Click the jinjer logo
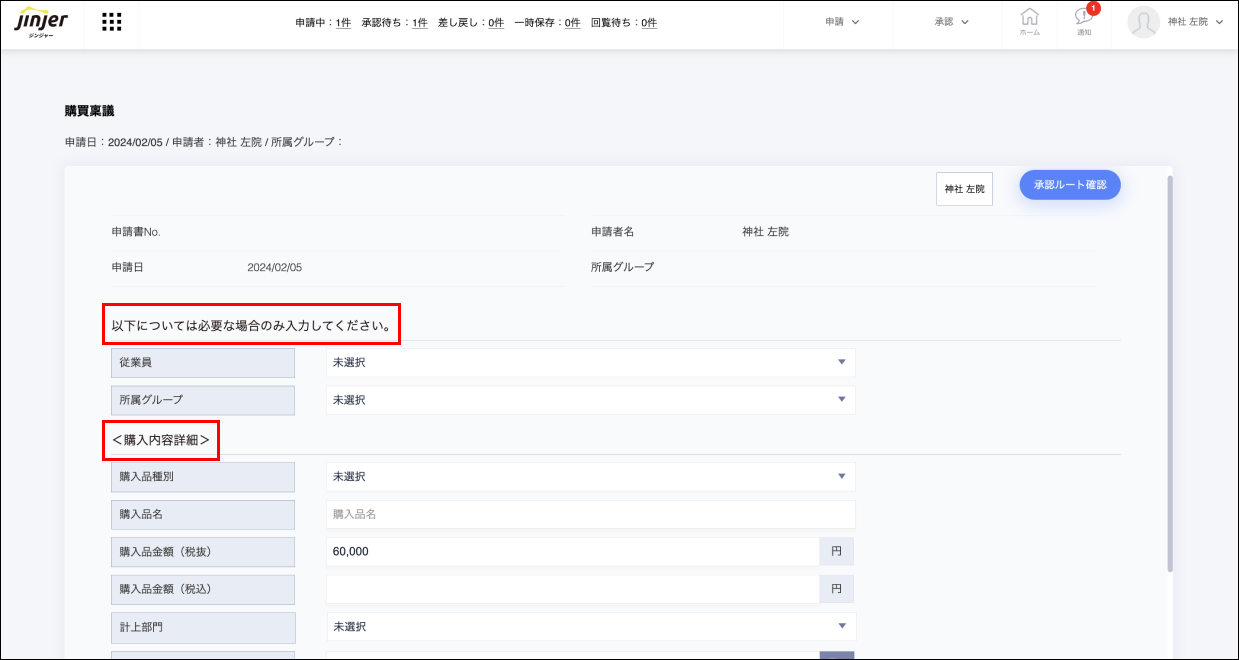 pyautogui.click(x=41, y=23)
